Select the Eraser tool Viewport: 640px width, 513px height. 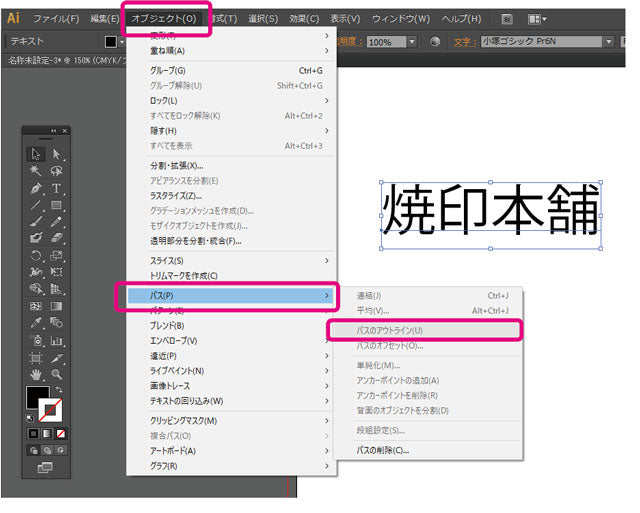click(x=57, y=238)
